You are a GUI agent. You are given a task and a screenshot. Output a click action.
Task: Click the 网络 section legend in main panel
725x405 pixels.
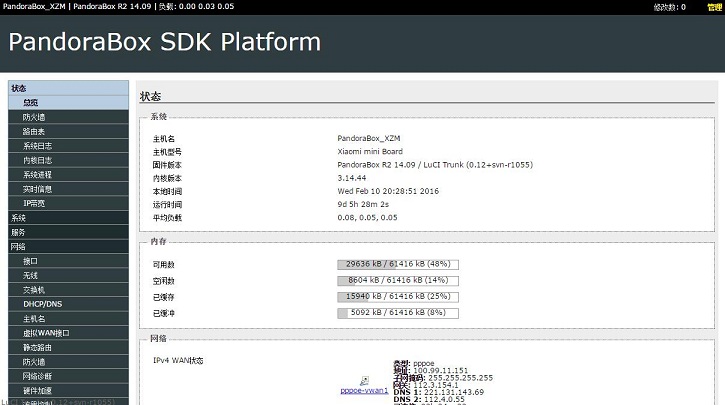click(158, 338)
